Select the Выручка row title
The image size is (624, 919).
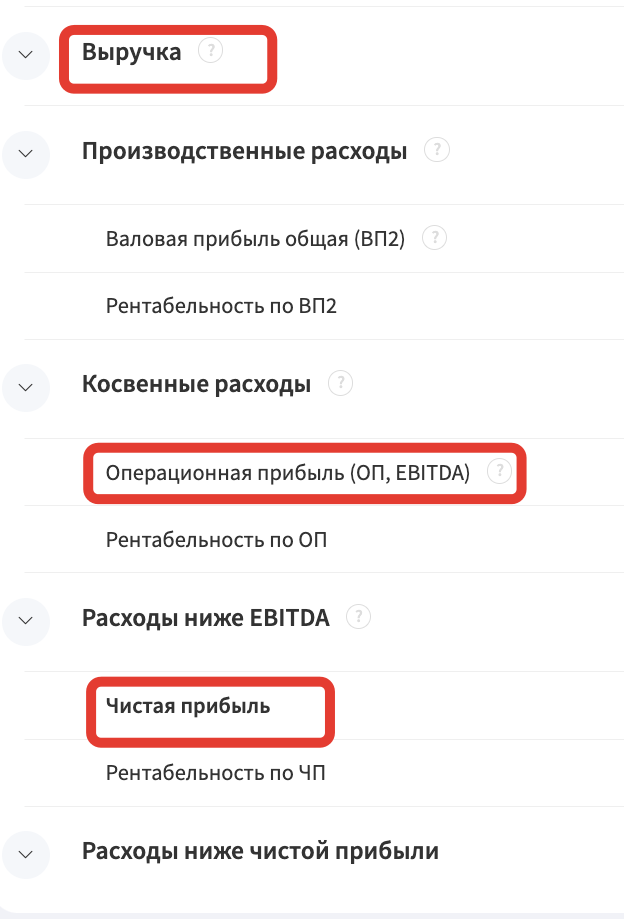coord(132,52)
